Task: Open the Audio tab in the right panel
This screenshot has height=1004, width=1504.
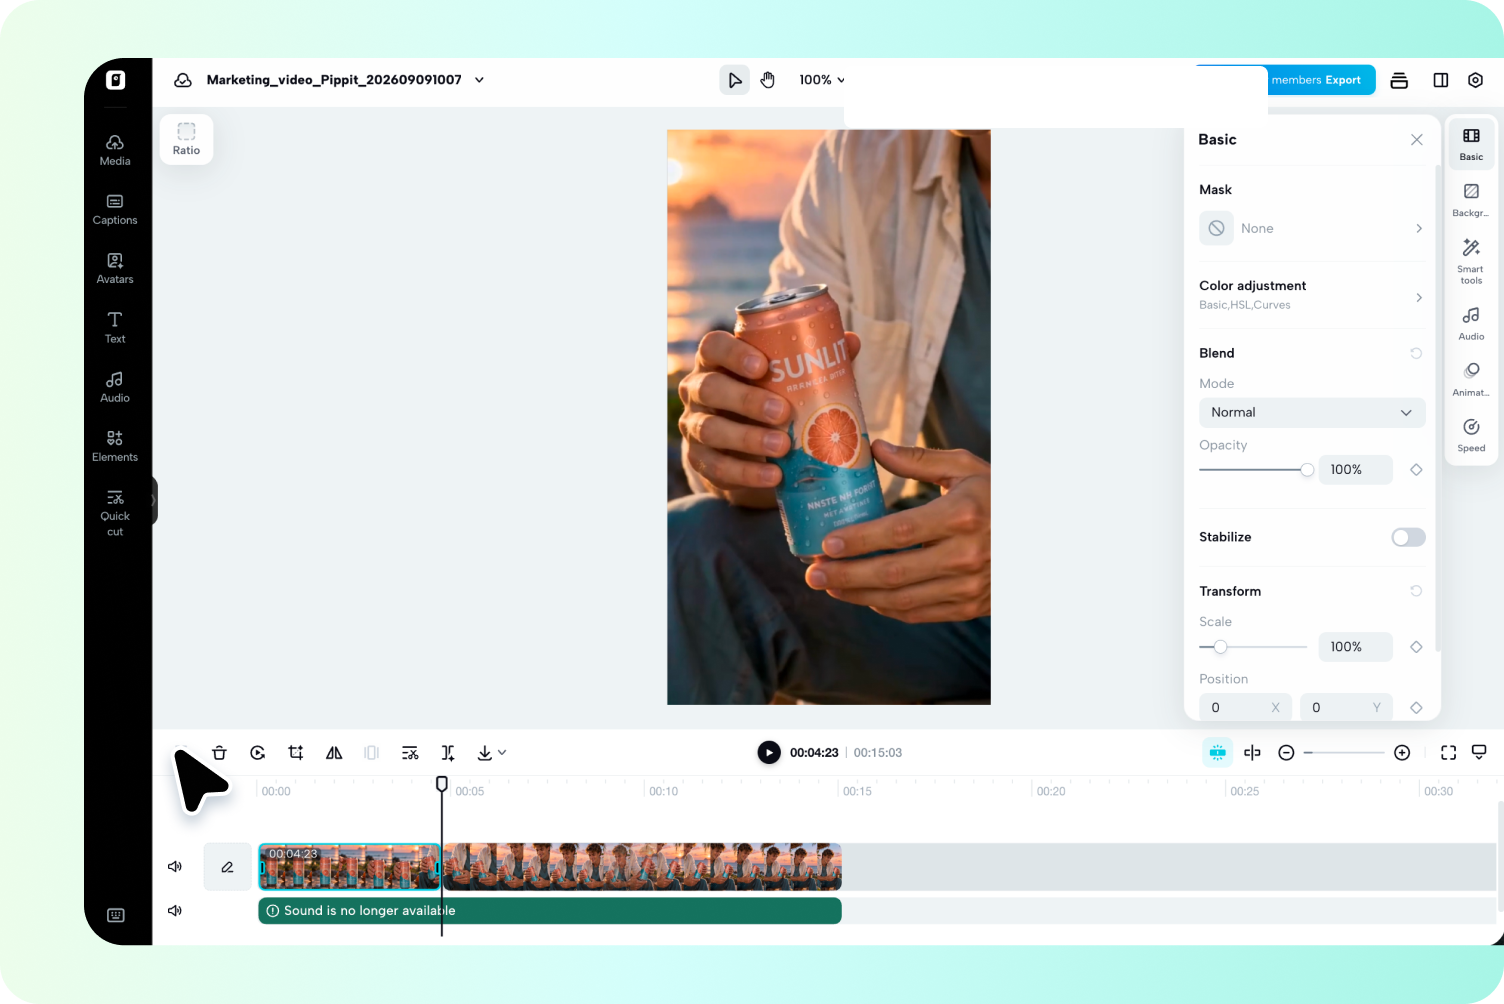Action: point(1471,324)
